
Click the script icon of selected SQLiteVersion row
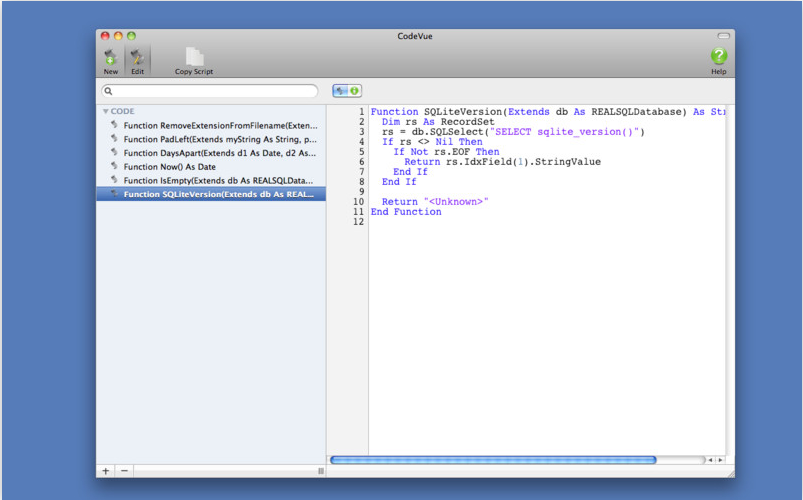click(x=114, y=194)
